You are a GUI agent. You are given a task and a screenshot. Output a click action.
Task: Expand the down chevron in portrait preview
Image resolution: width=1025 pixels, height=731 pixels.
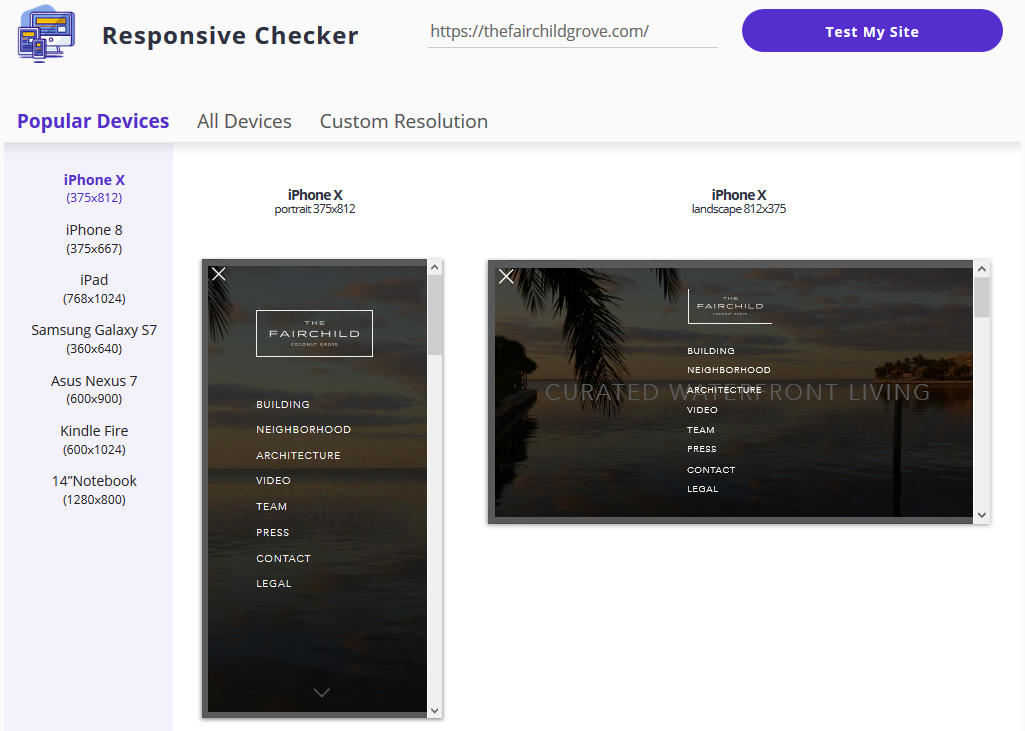coord(322,691)
